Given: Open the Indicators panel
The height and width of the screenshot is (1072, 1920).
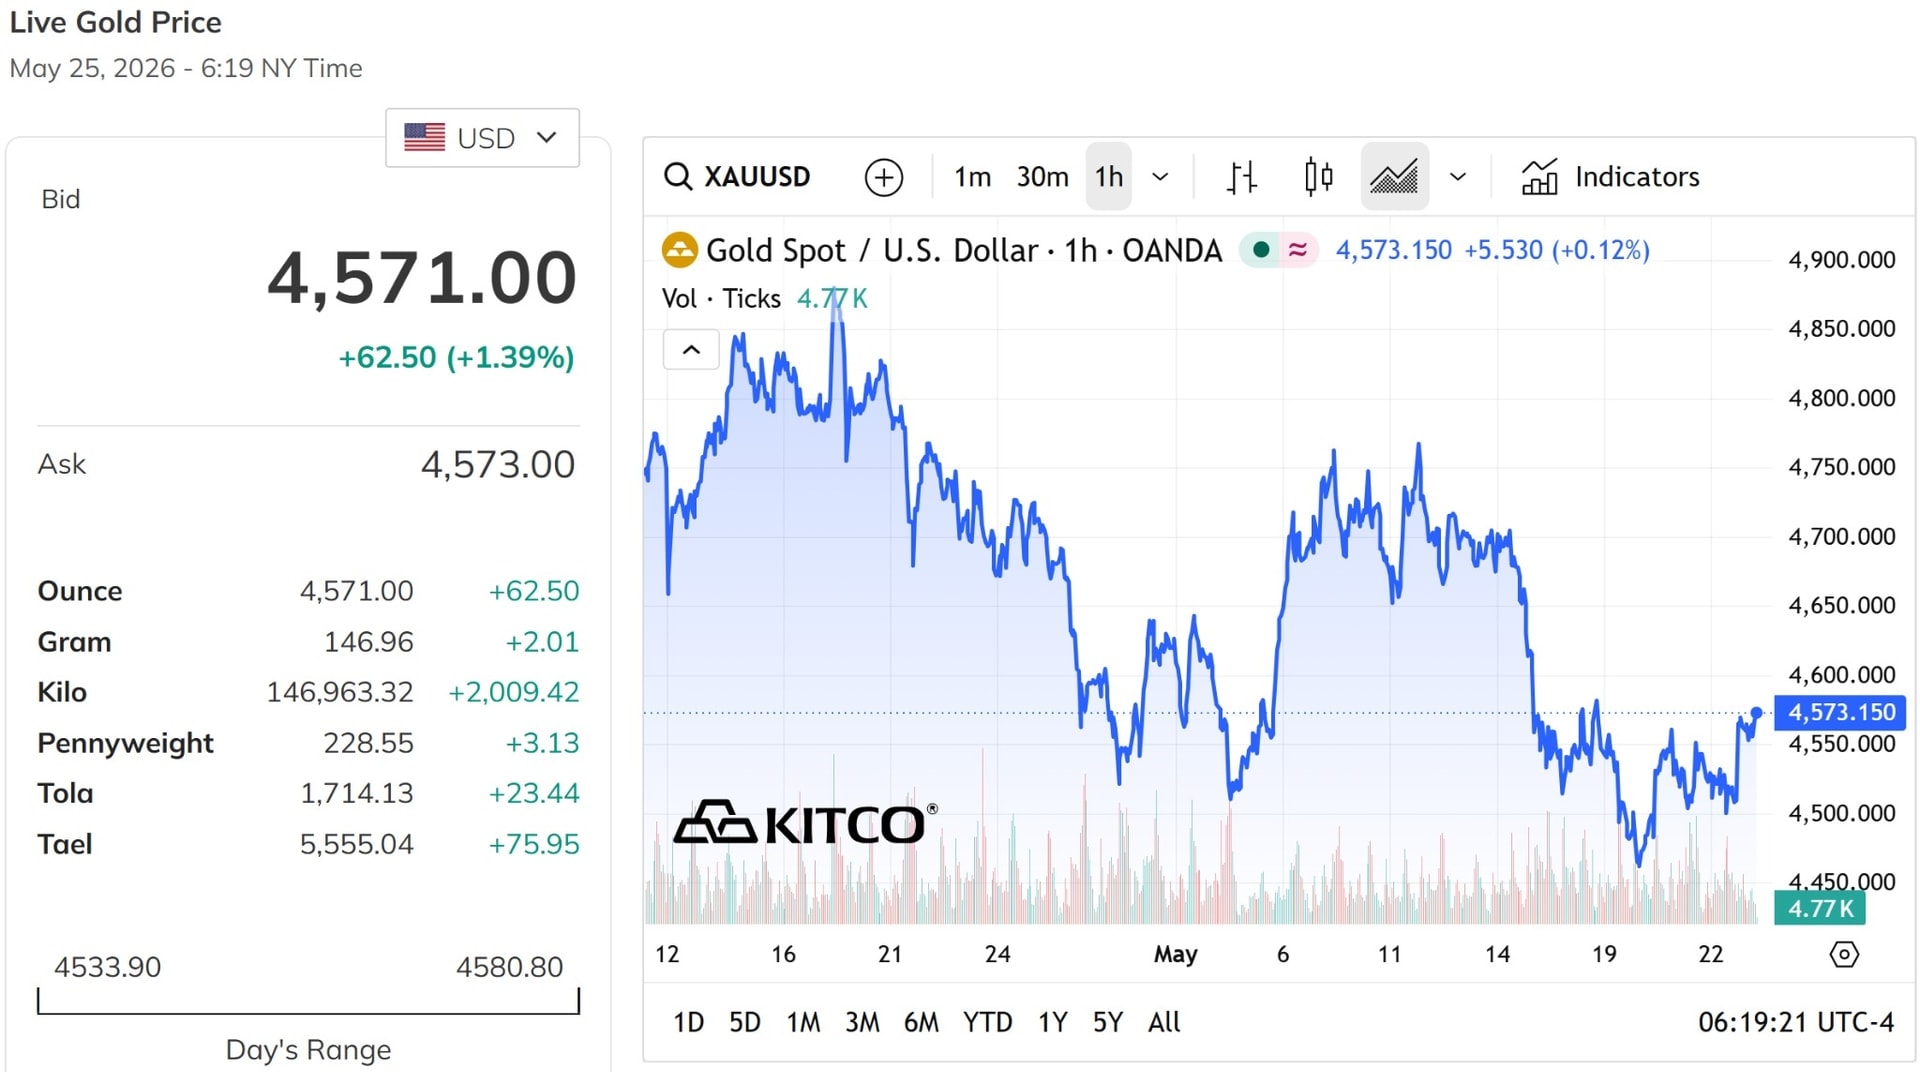Looking at the screenshot, I should [1610, 177].
